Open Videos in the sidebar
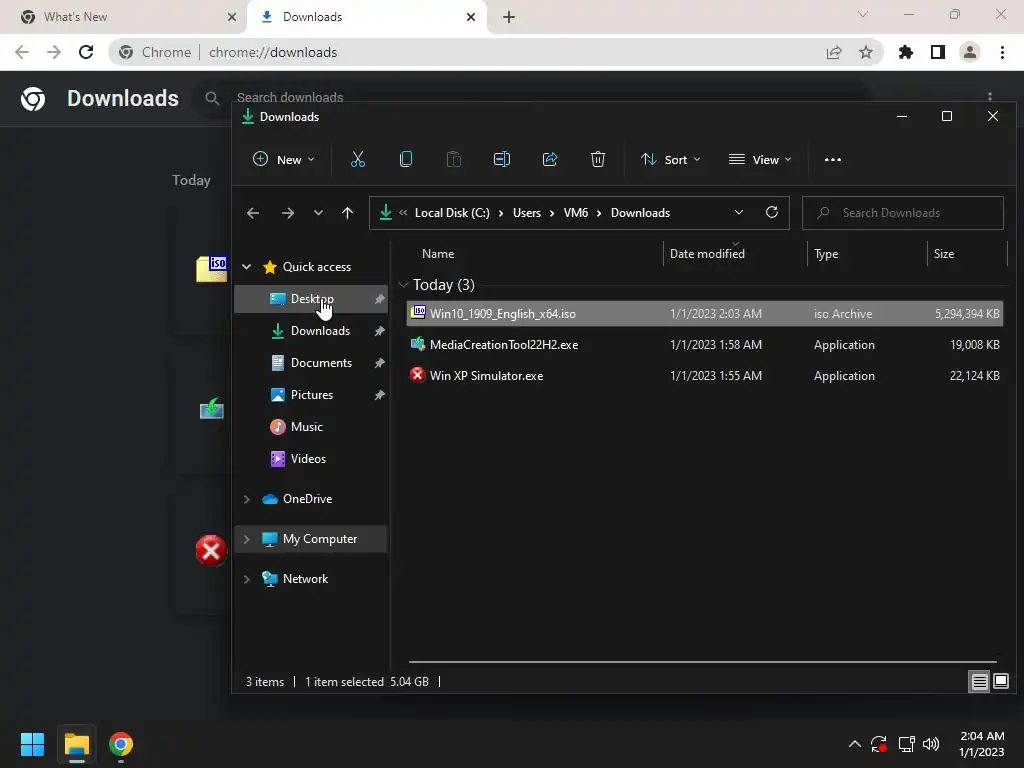Image resolution: width=1024 pixels, height=768 pixels. pos(311,459)
